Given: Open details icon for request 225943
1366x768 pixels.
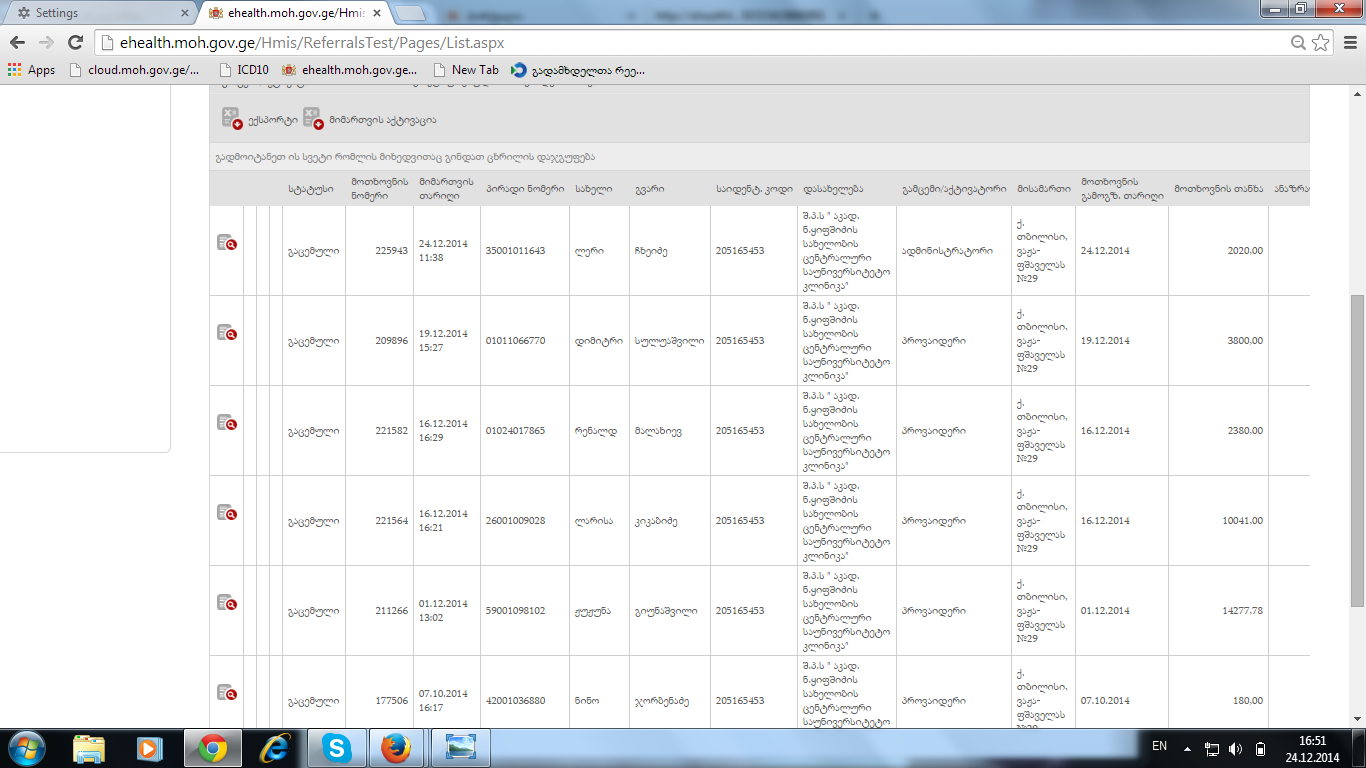Looking at the screenshot, I should pyautogui.click(x=227, y=242).
